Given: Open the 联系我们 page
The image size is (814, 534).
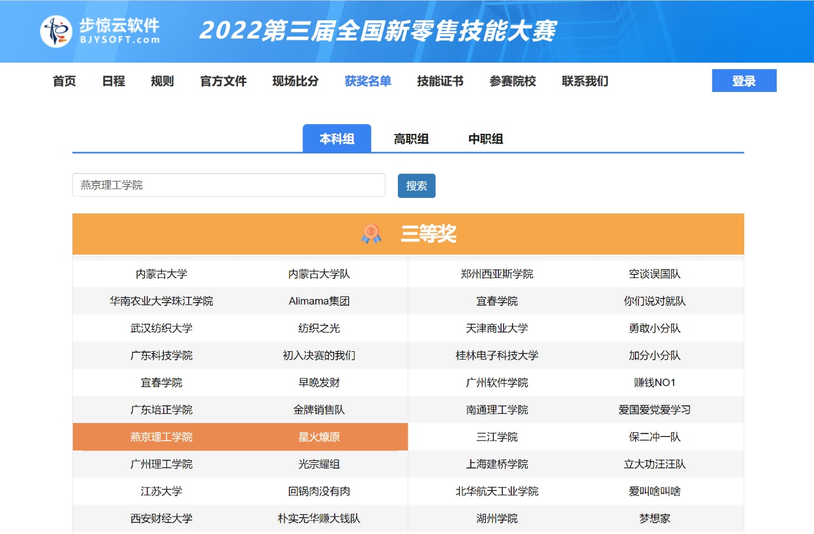Looking at the screenshot, I should tap(584, 81).
